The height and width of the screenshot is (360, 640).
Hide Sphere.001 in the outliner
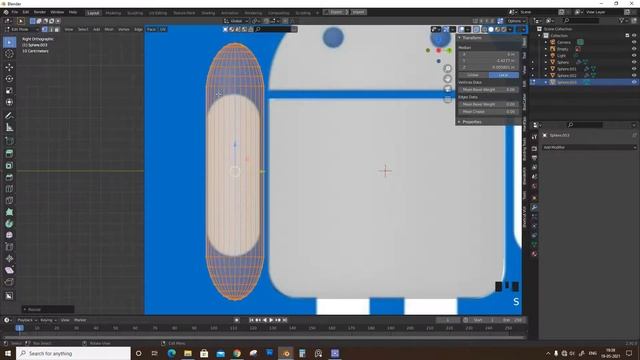pyautogui.click(x=634, y=69)
